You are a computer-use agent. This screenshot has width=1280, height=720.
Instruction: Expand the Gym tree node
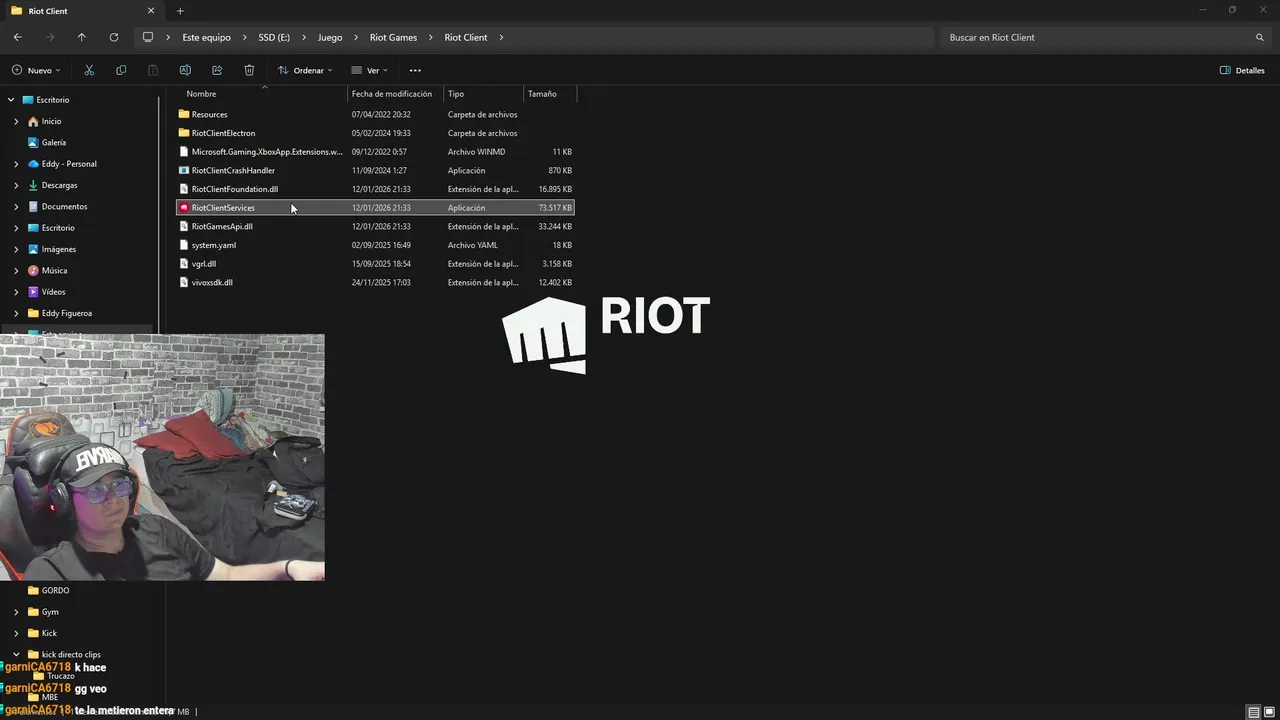click(x=16, y=612)
